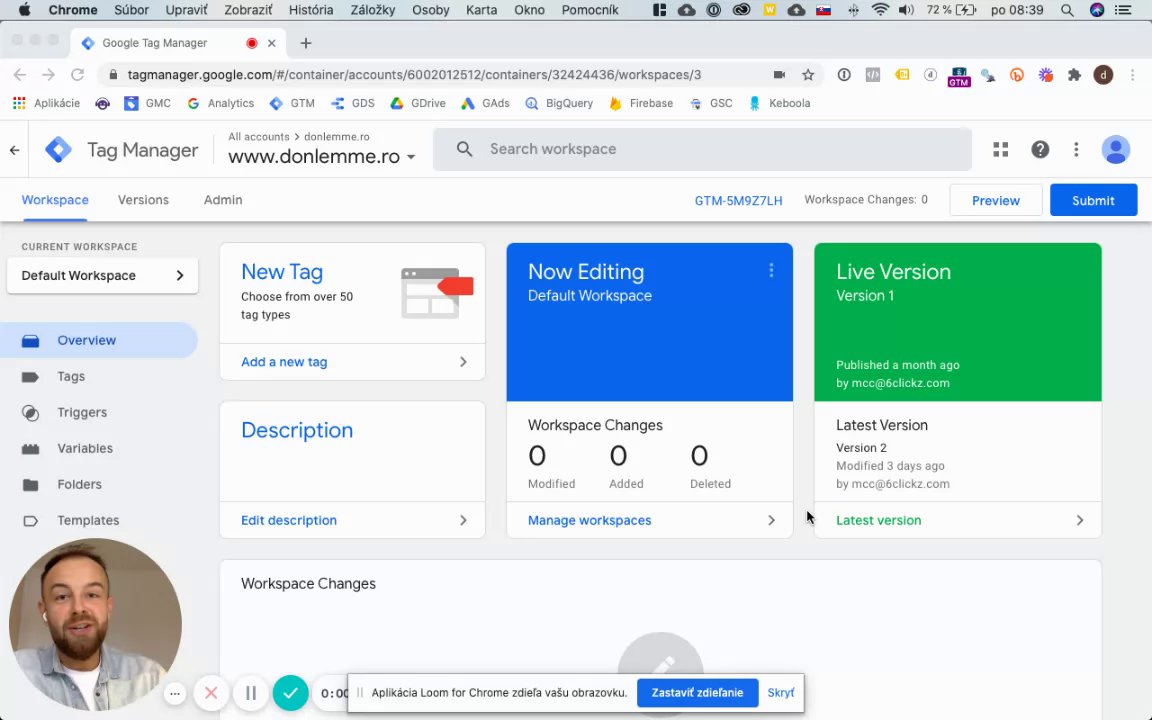The image size is (1152, 720).
Task: Click the Submit button
Action: click(x=1093, y=201)
